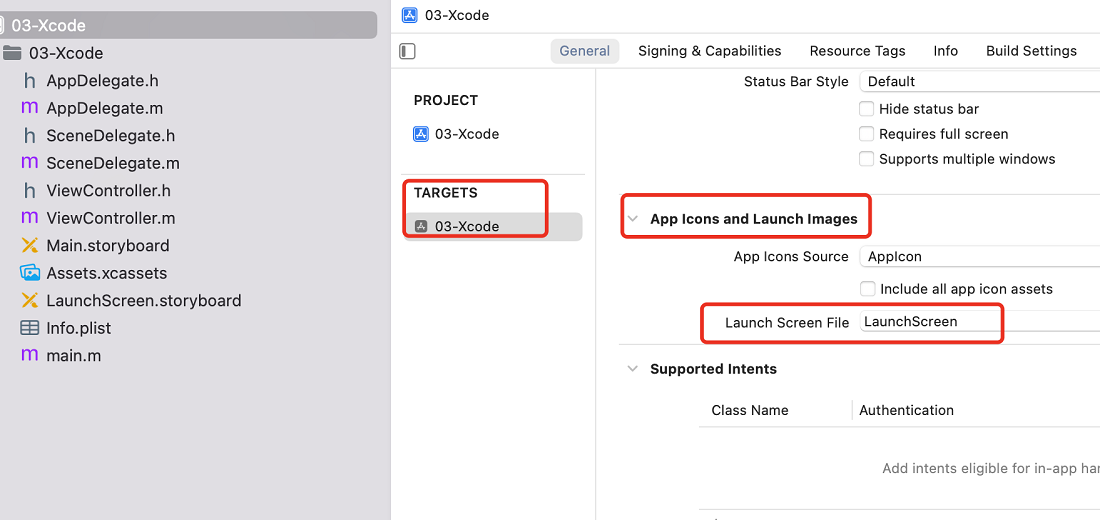Select the LaunchScreen.storyboard file icon
Viewport: 1100px width, 520px height.
click(29, 300)
